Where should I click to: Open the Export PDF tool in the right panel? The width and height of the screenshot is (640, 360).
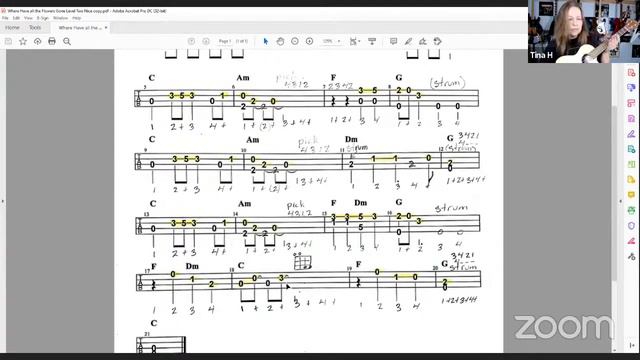click(631, 149)
